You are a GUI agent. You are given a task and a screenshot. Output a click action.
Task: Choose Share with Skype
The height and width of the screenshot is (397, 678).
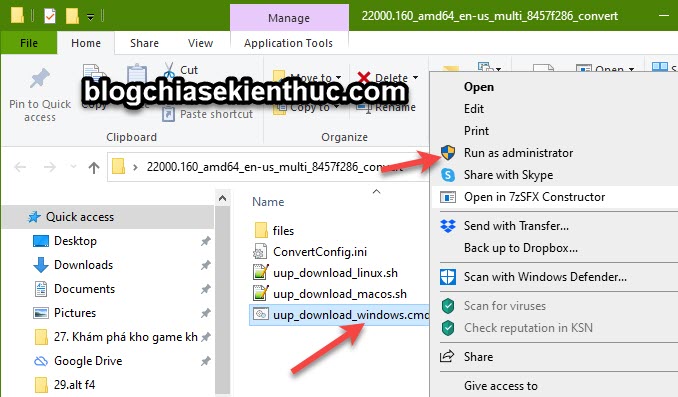click(x=508, y=175)
